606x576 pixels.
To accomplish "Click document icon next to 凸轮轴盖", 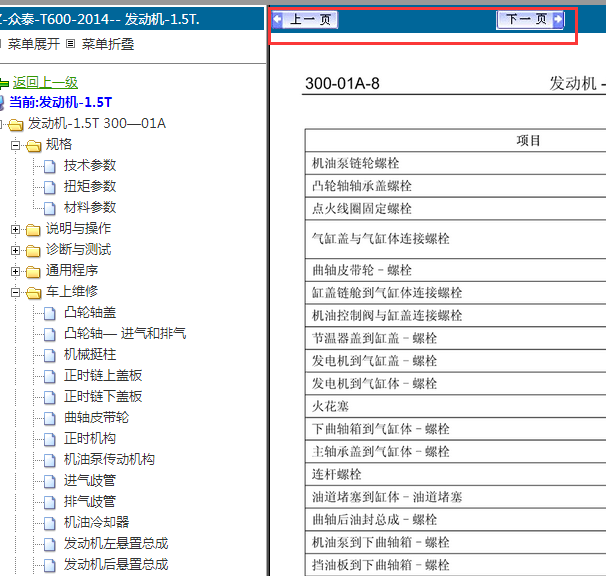I will (49, 313).
